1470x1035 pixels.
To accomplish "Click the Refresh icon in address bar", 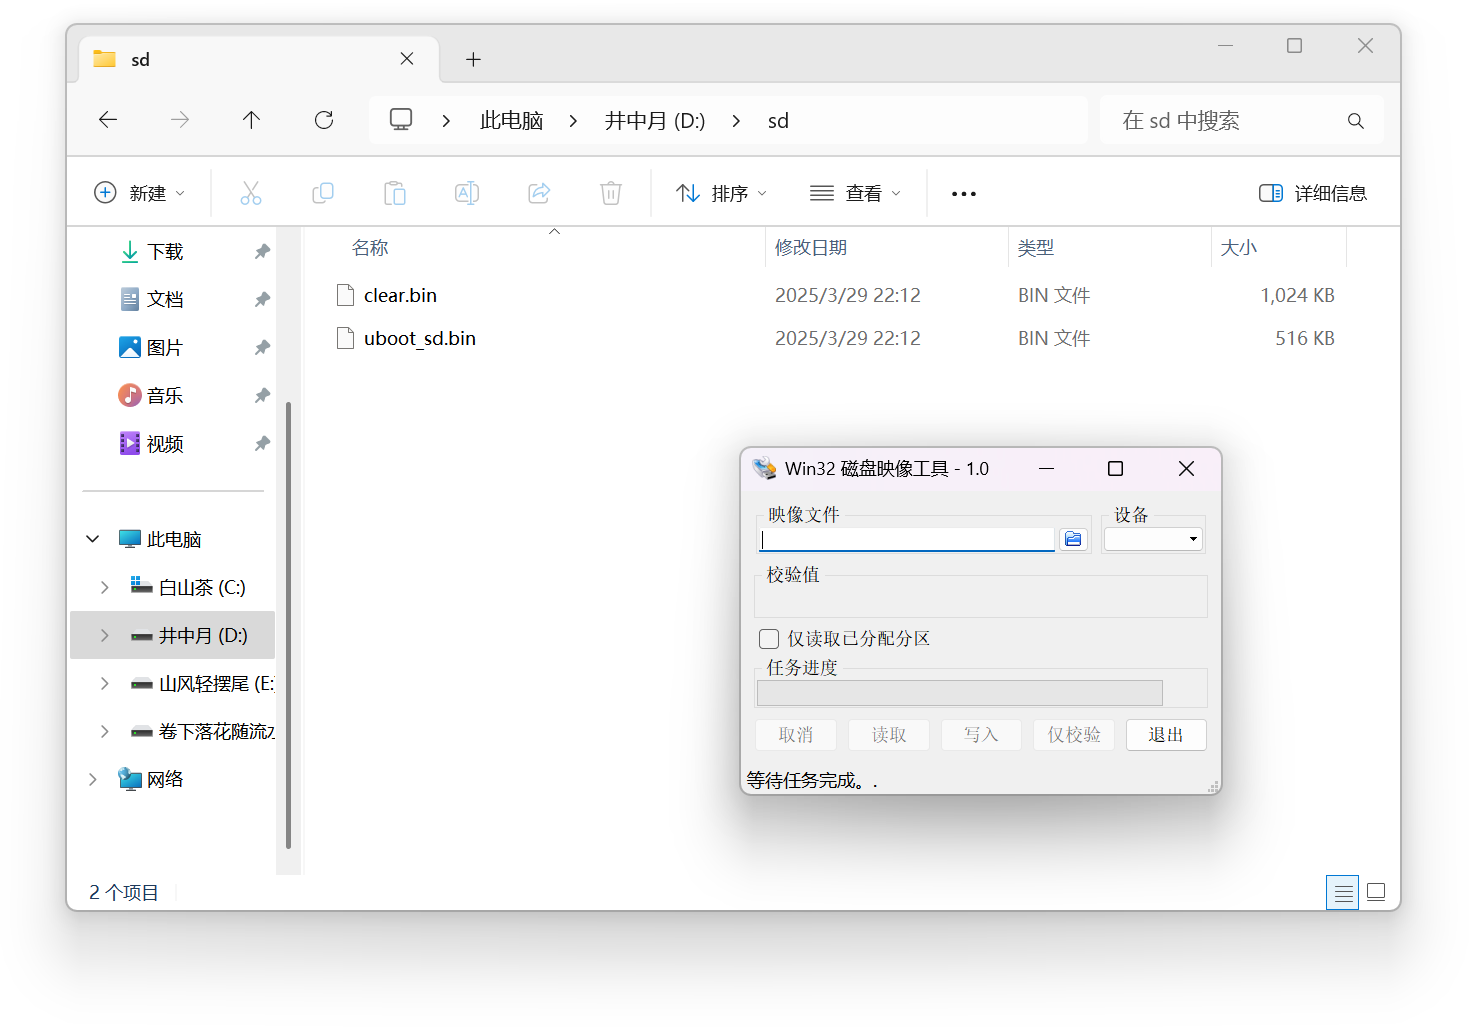I will click(324, 119).
